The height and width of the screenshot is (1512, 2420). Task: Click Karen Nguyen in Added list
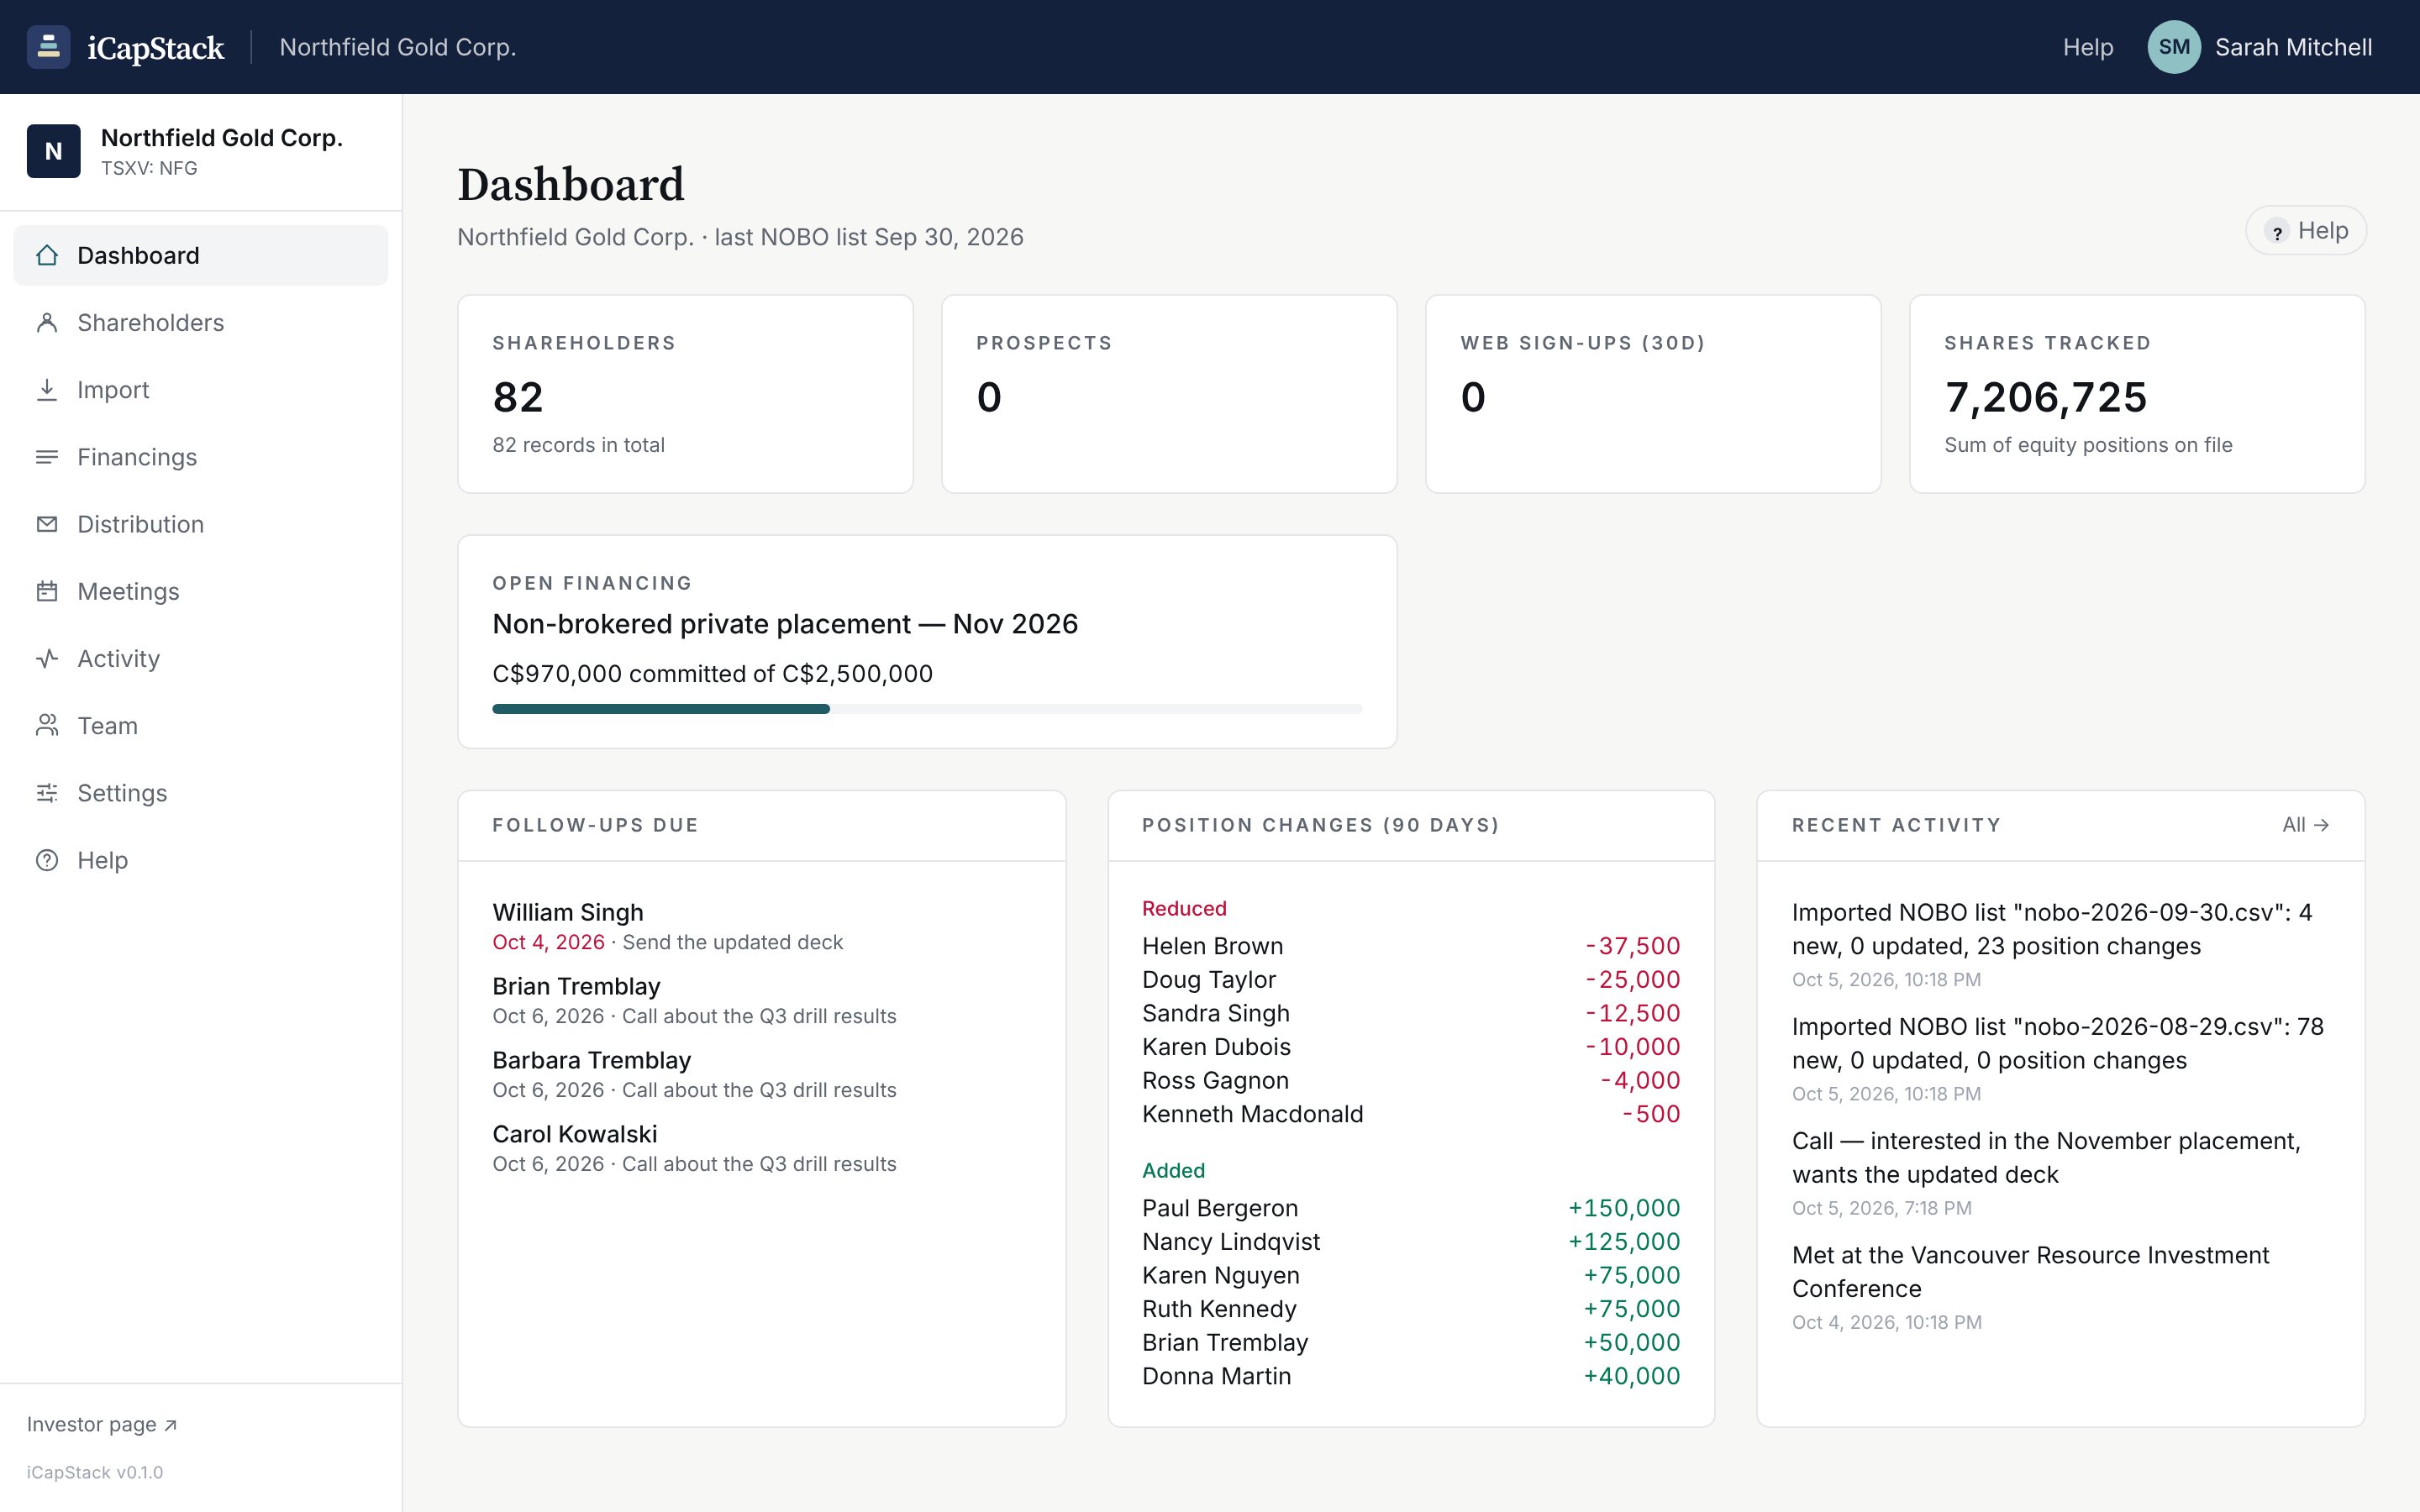[x=1221, y=1275]
